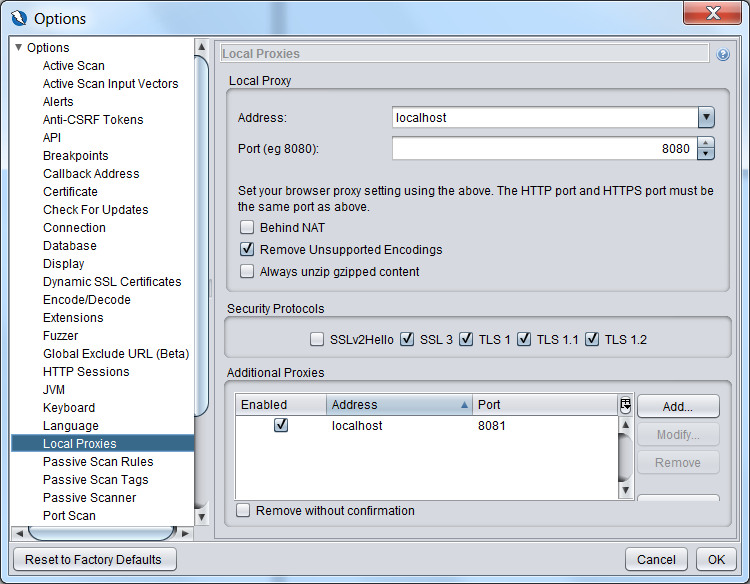Confirm with the OK button
The image size is (750, 584).
tap(716, 559)
